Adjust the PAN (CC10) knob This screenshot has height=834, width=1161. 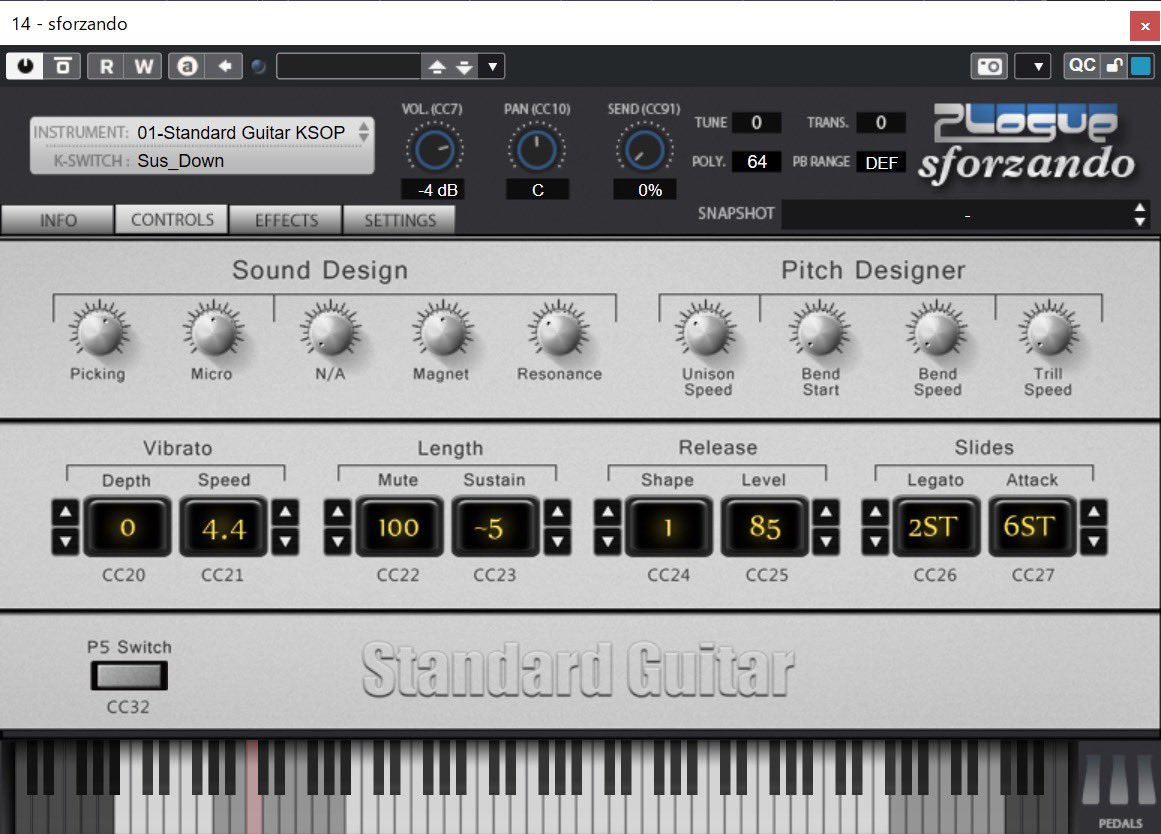tap(536, 150)
